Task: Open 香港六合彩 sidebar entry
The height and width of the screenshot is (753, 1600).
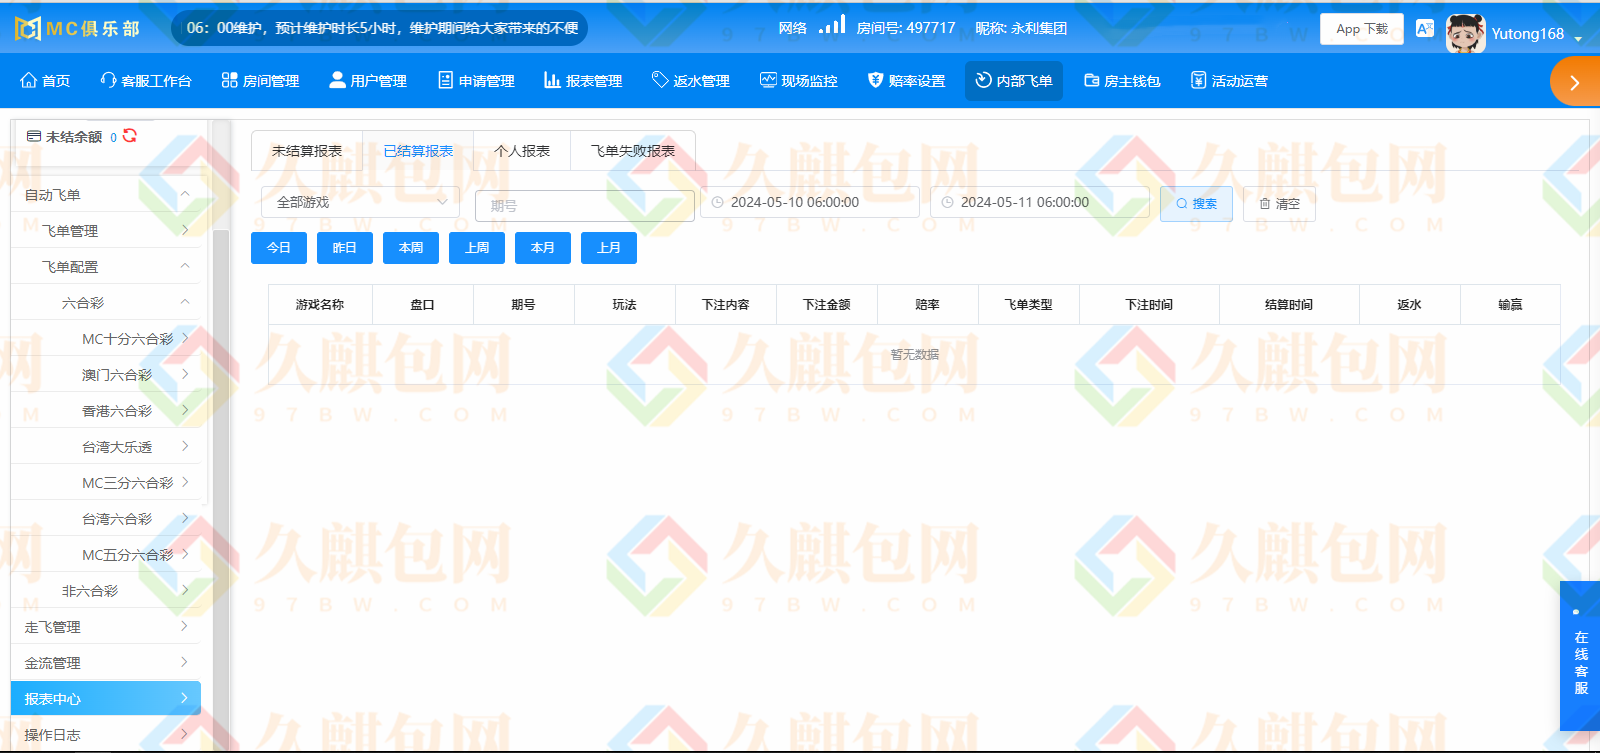Action: pos(106,410)
